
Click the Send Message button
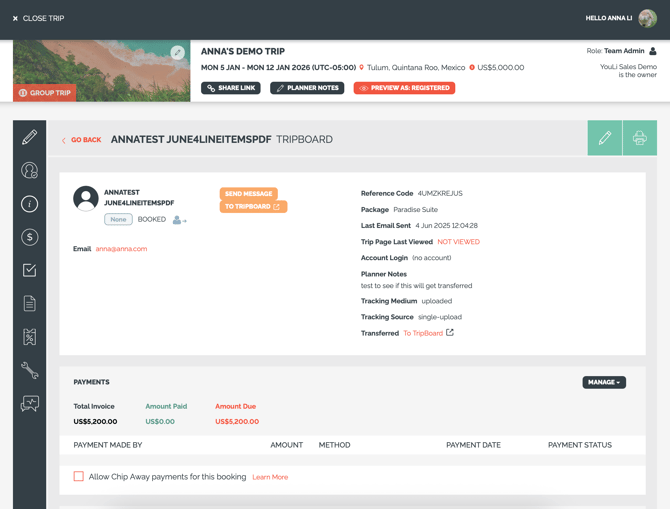(249, 194)
